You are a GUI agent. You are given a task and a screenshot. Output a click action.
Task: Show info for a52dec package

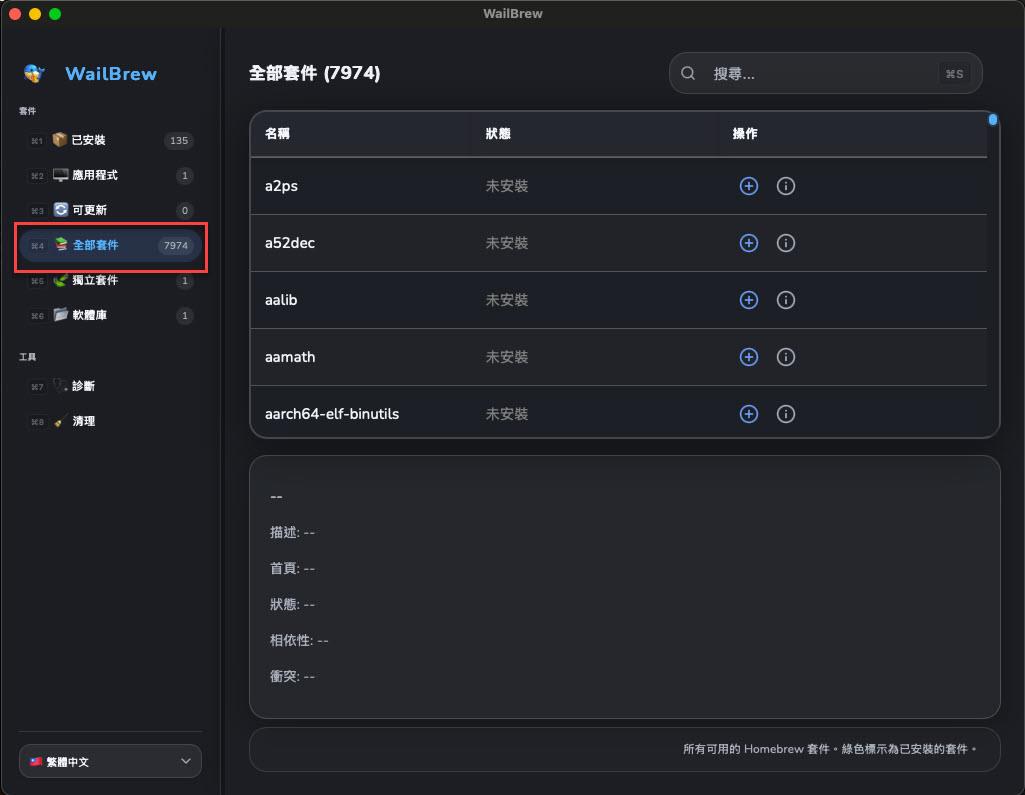[786, 243]
